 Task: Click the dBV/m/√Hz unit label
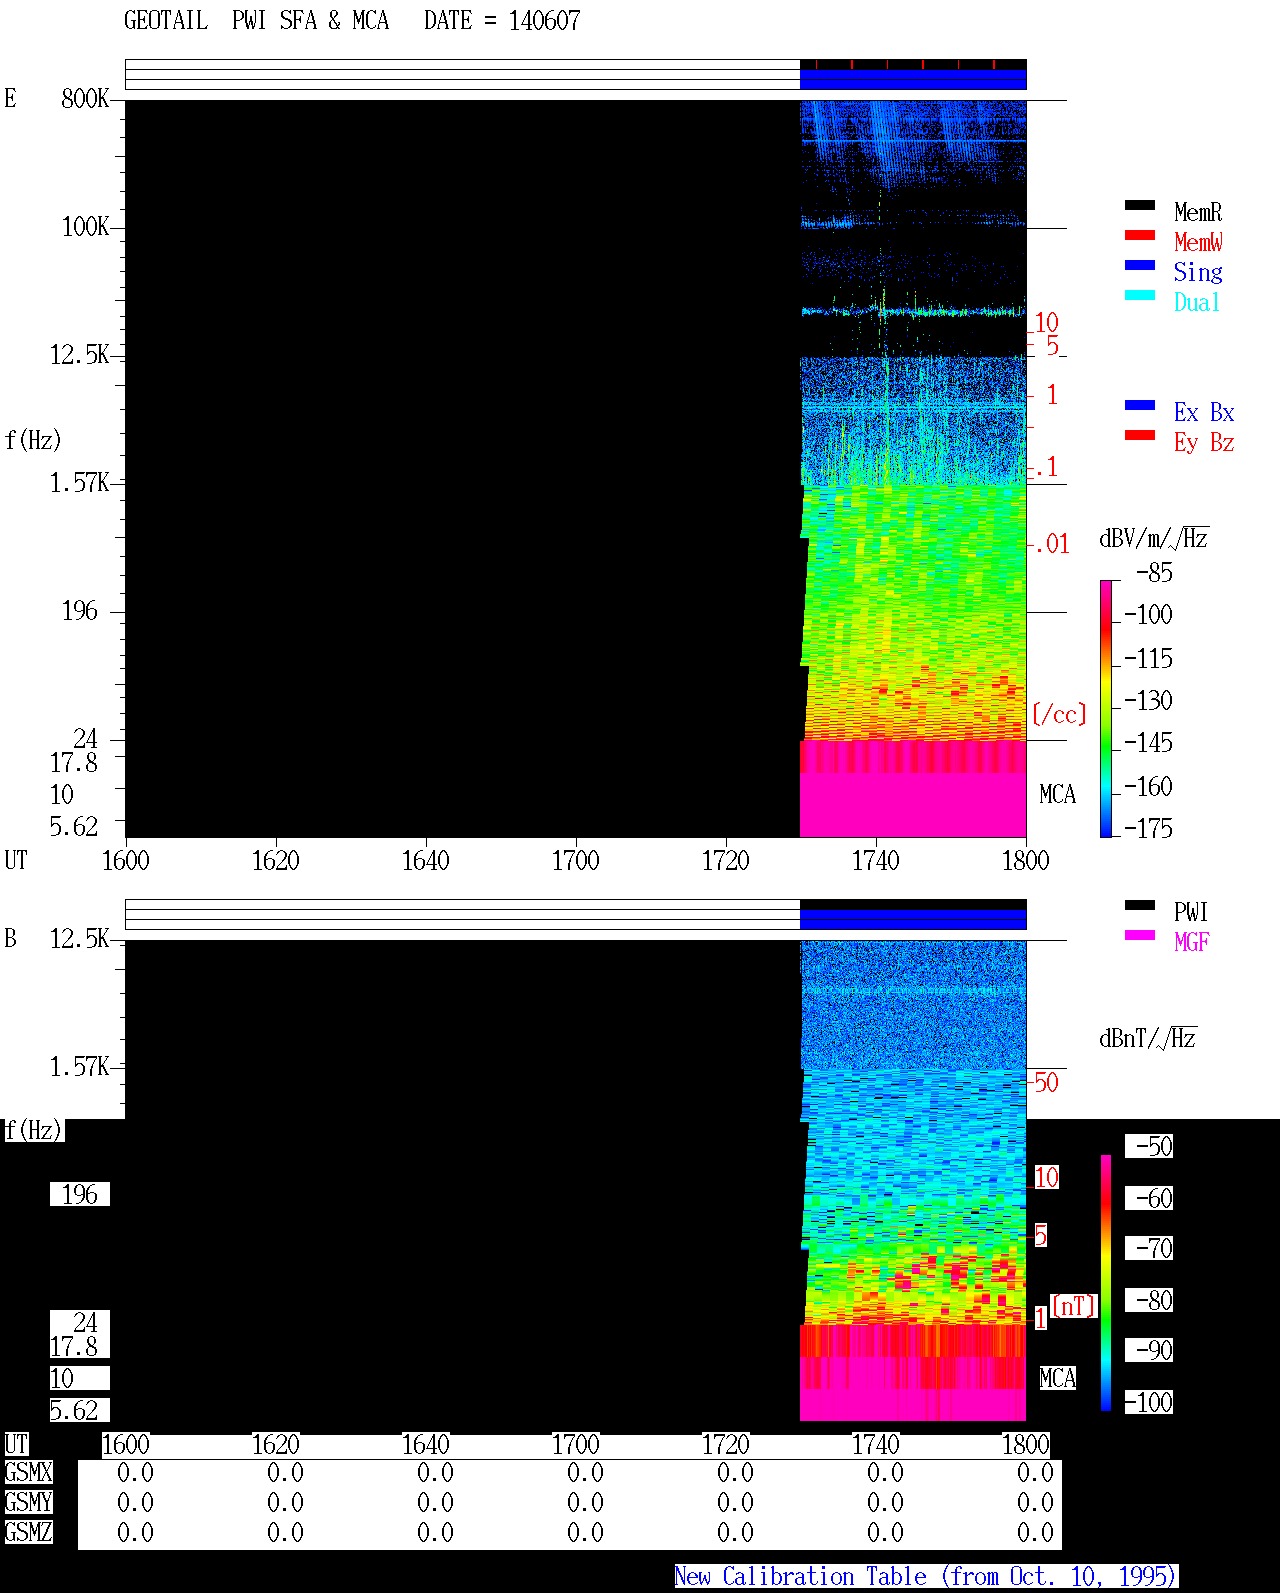[x=1154, y=538]
